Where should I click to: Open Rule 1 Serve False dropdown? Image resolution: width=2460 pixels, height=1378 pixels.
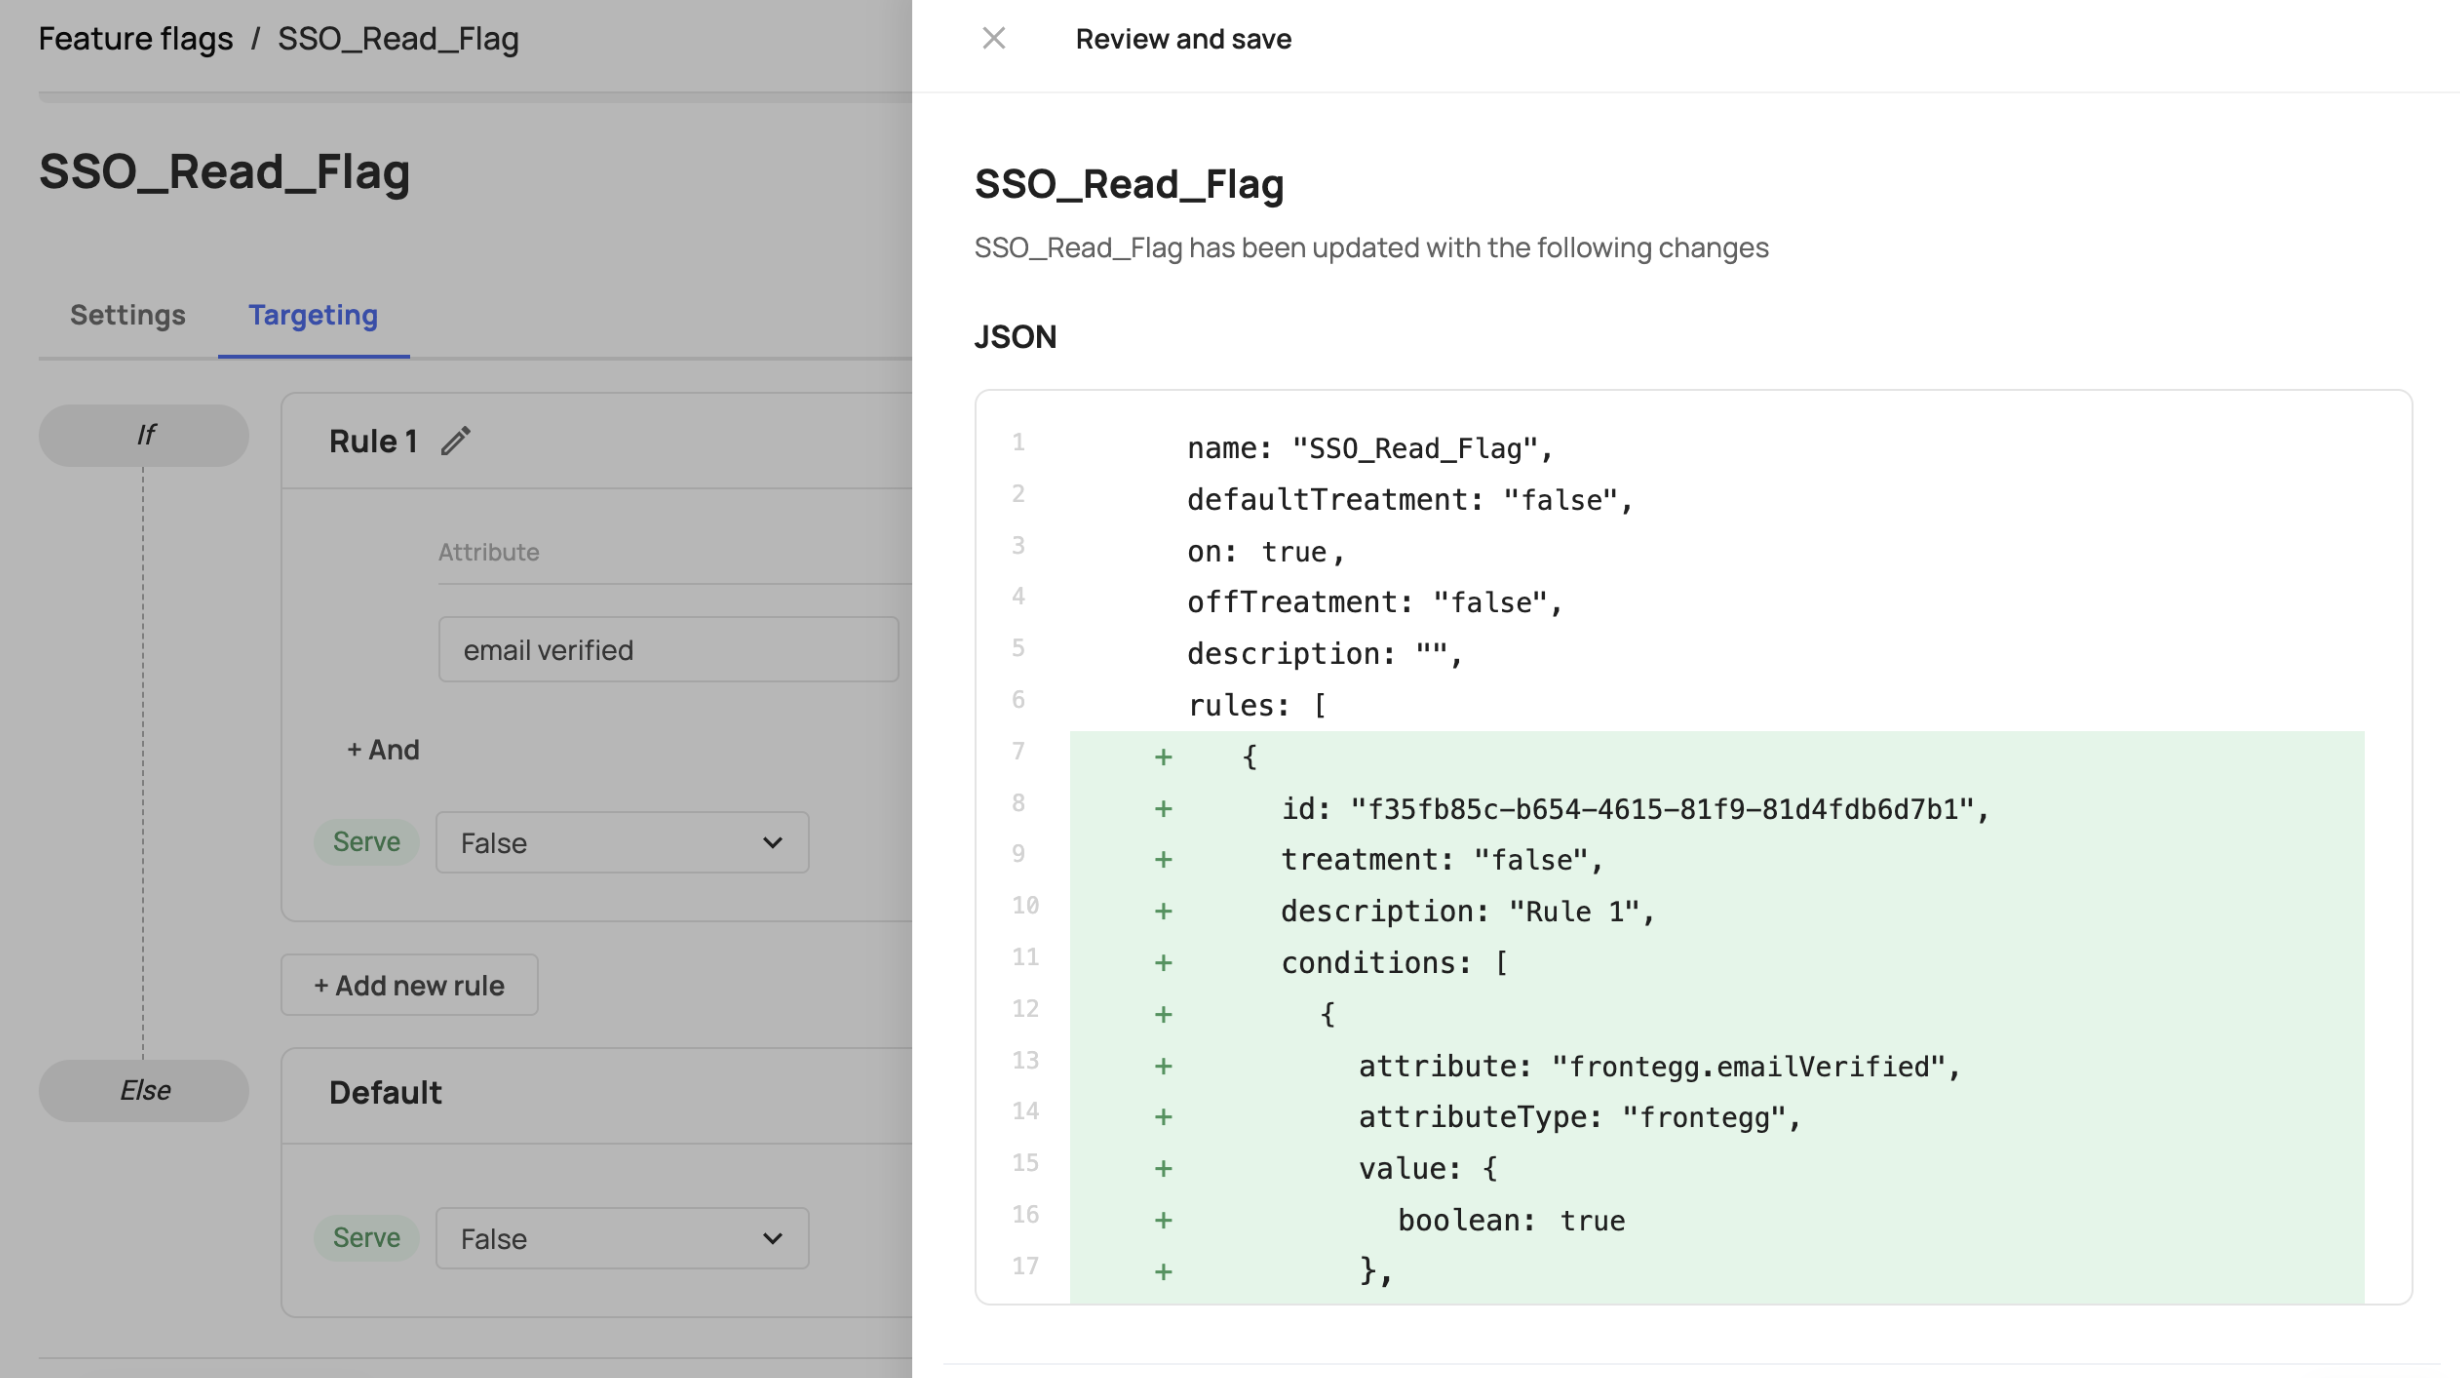click(621, 843)
